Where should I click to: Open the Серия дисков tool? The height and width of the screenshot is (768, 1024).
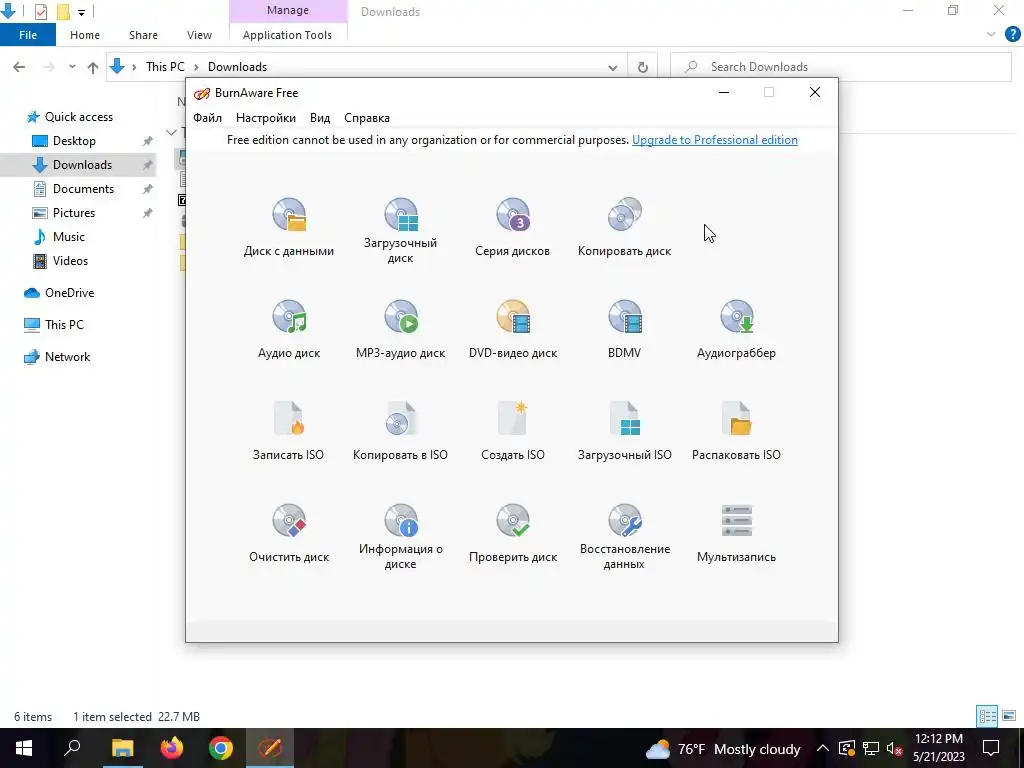[513, 227]
